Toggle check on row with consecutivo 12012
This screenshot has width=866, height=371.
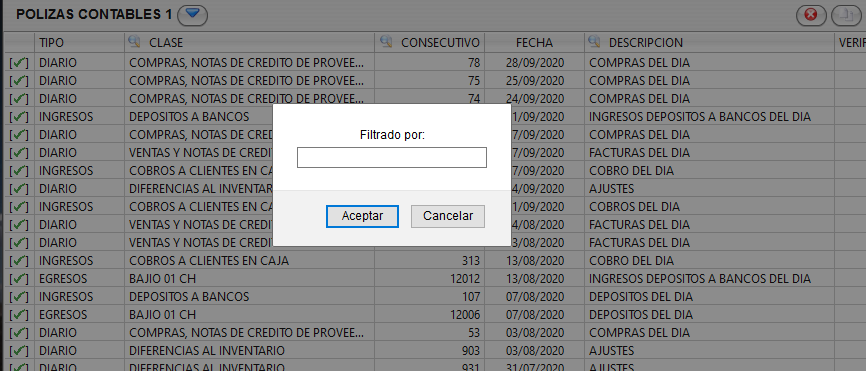[19, 279]
